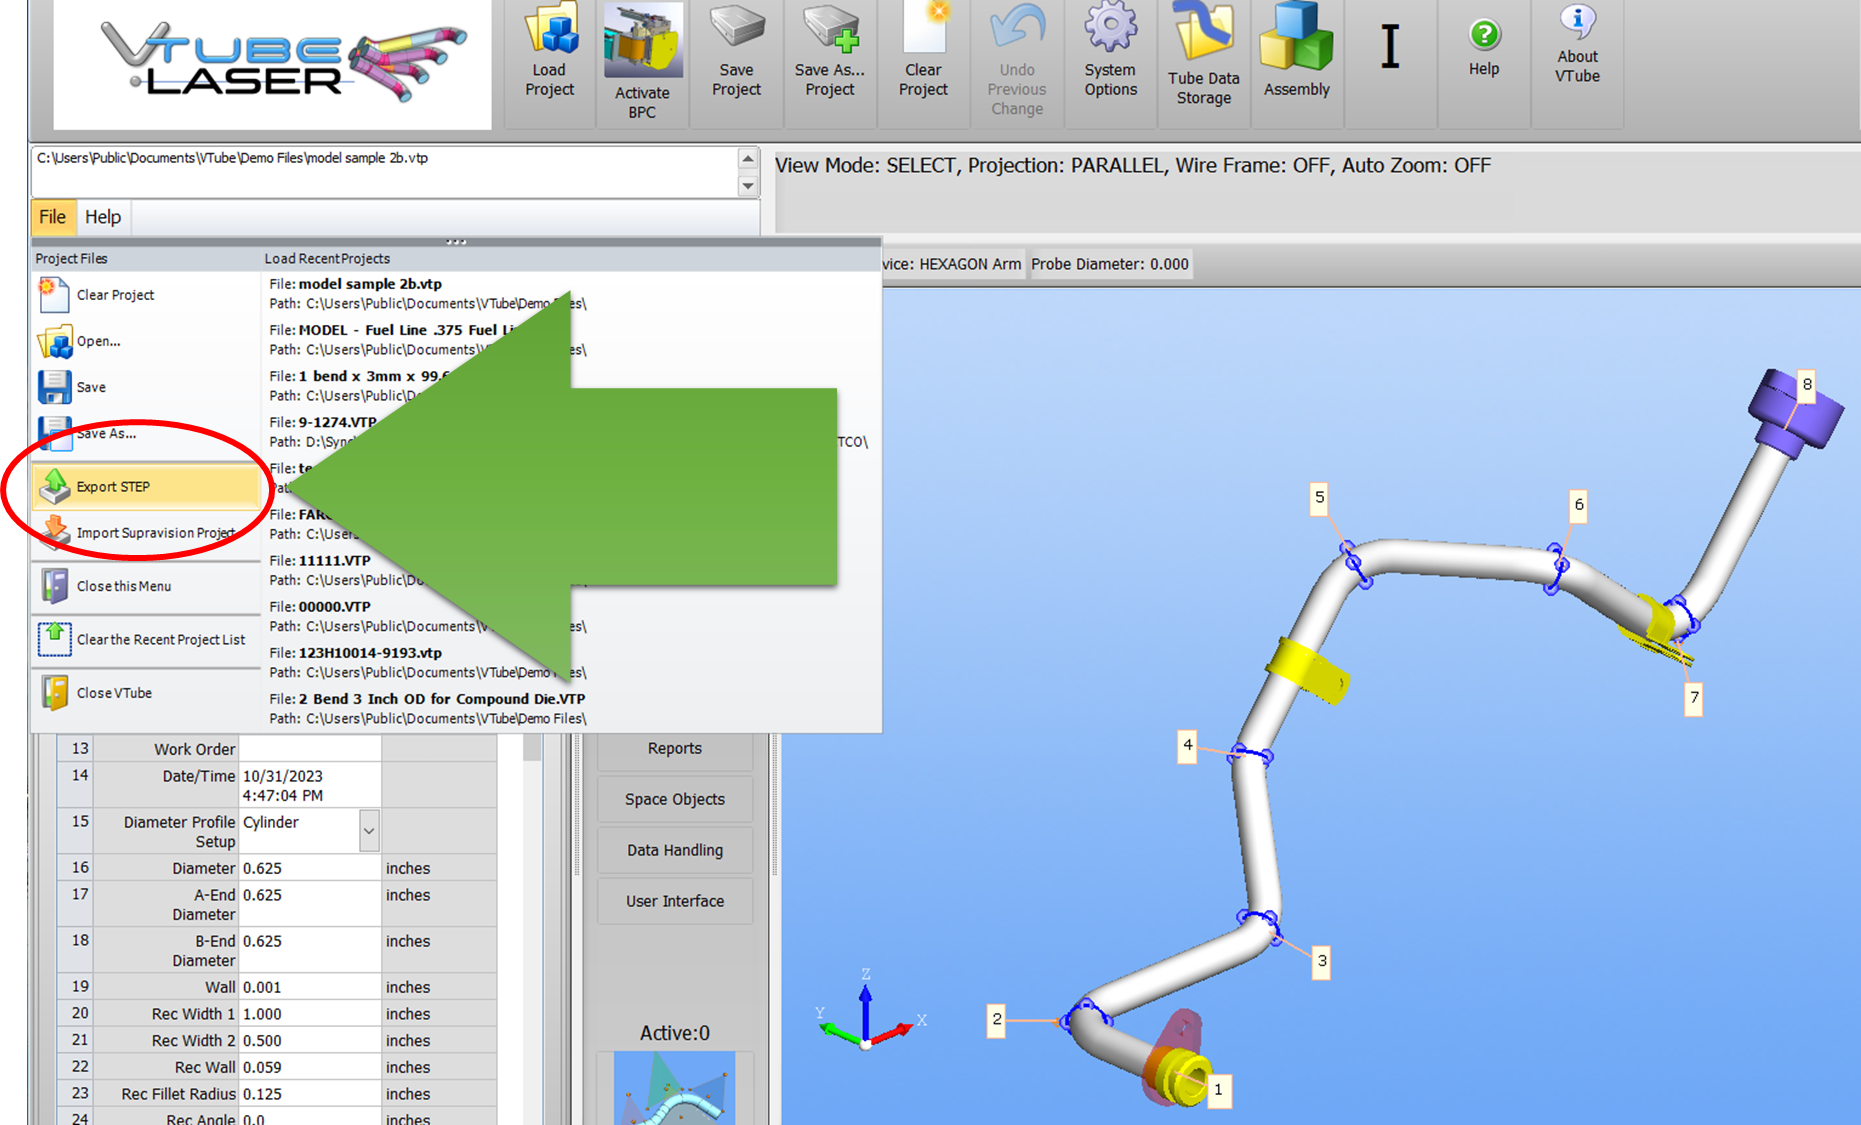This screenshot has height=1125, width=1861.
Task: Click point label 6 in viewport
Action: point(1579,504)
